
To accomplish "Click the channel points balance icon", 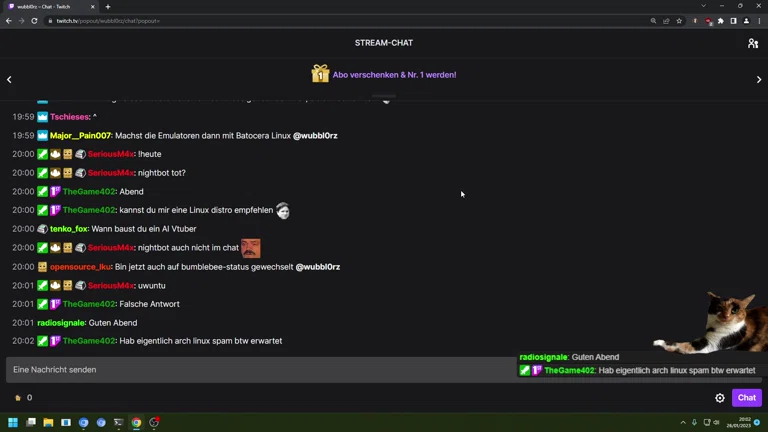I will click(x=18, y=398).
